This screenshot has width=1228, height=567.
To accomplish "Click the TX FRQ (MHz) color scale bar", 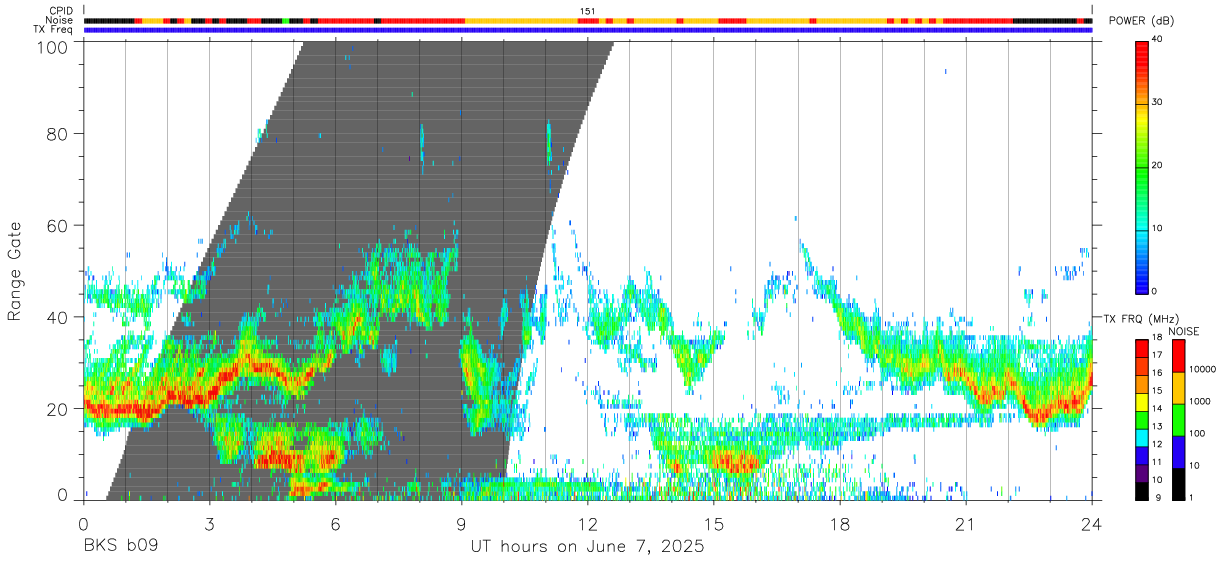I will pyautogui.click(x=1141, y=419).
